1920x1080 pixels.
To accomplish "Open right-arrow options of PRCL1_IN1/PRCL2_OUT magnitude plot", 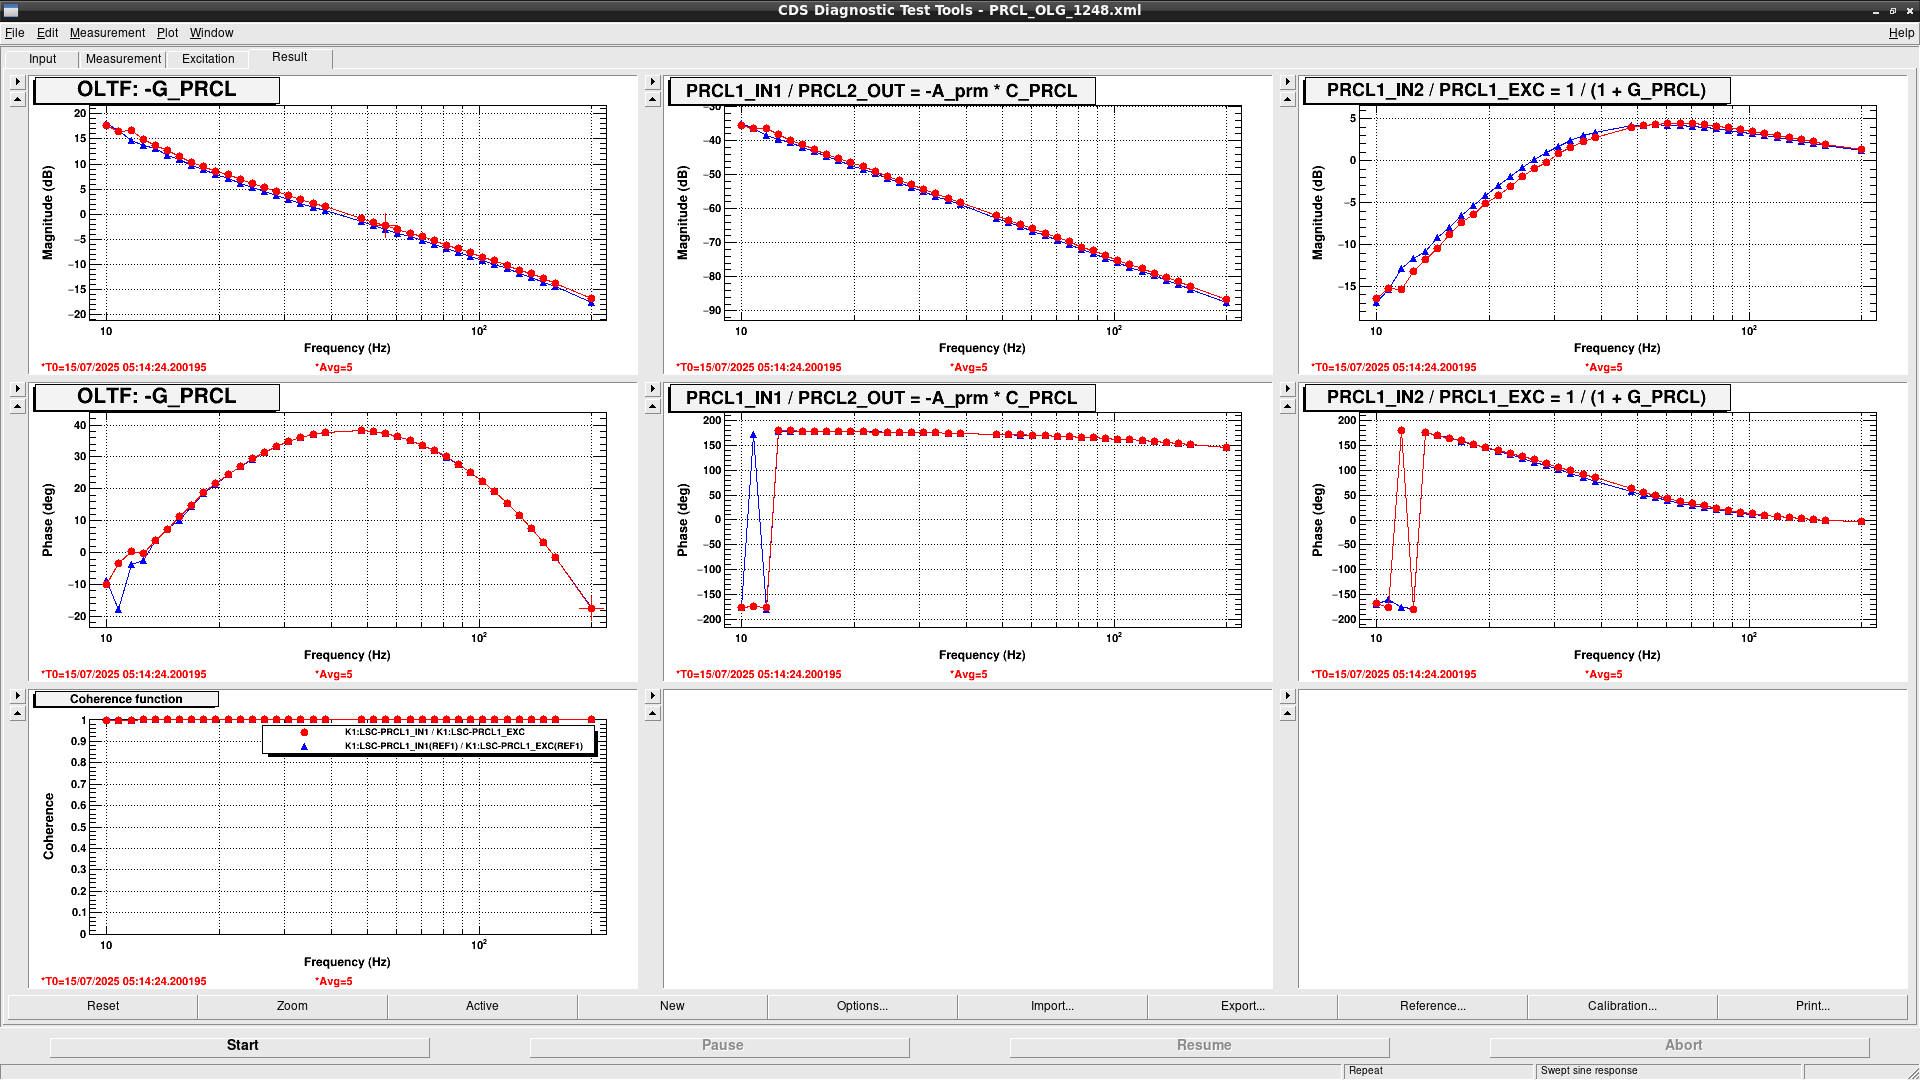I will coord(652,82).
